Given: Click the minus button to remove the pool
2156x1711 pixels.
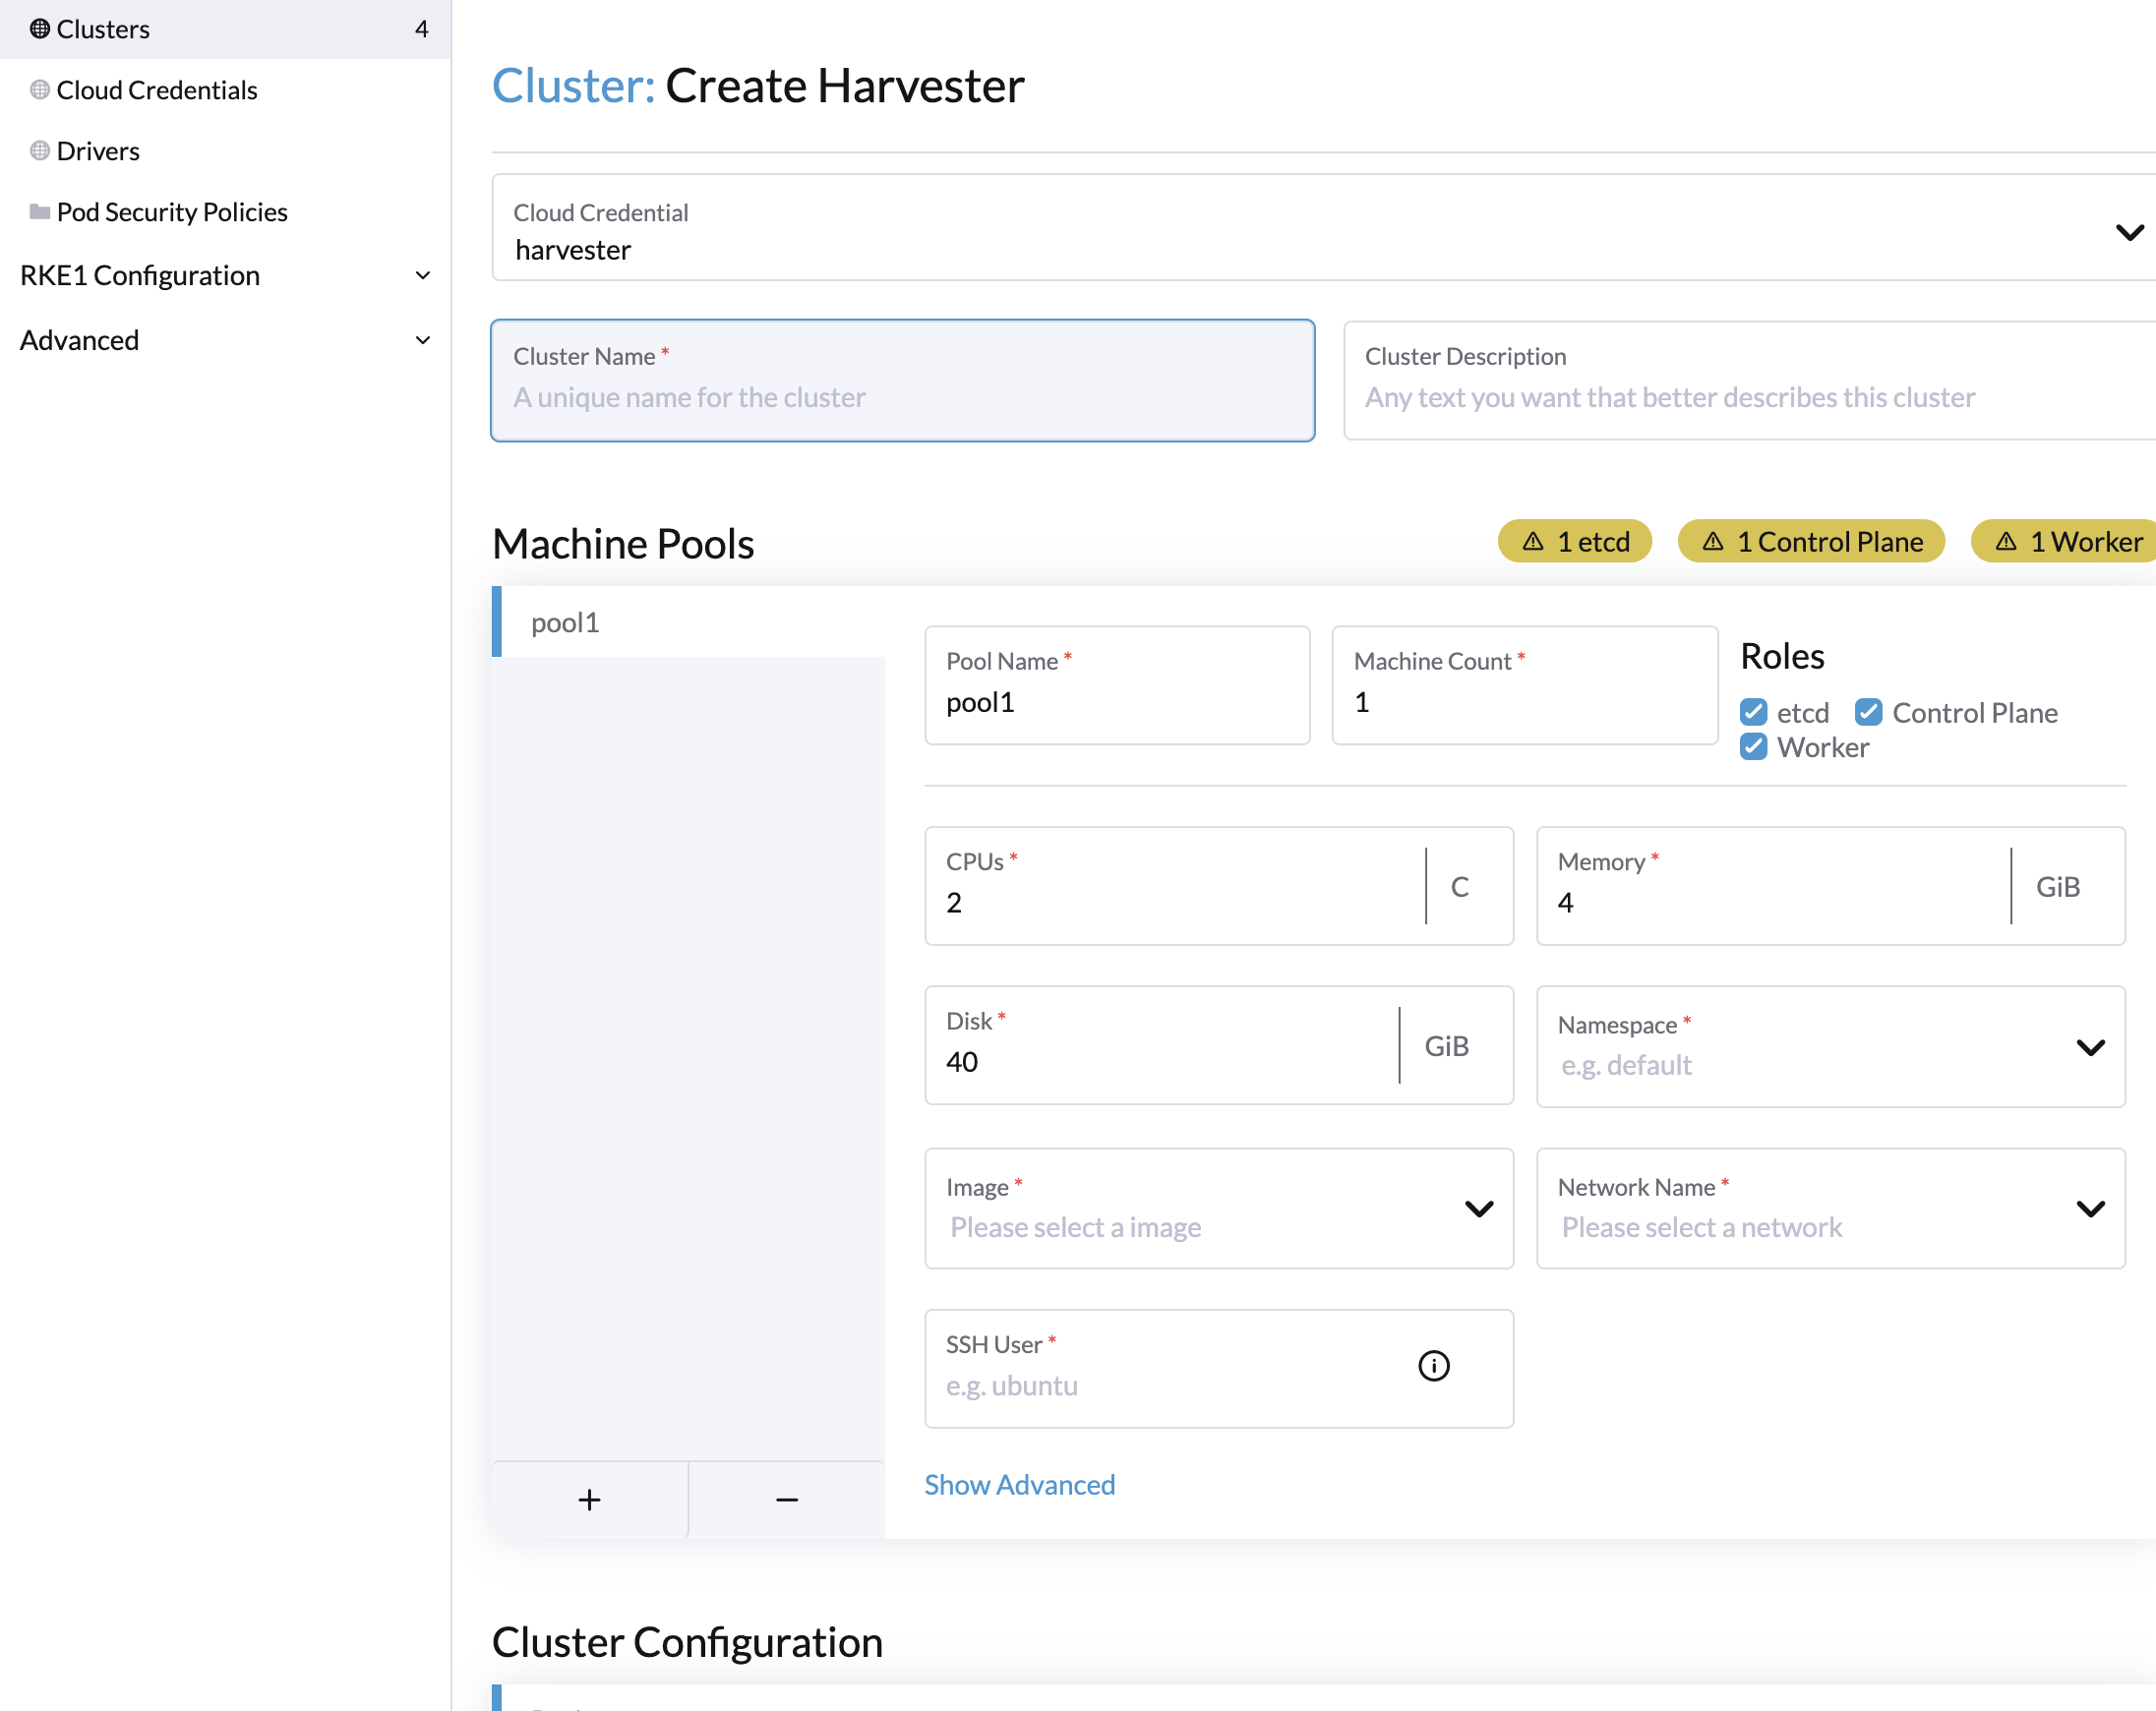Looking at the screenshot, I should [x=787, y=1498].
